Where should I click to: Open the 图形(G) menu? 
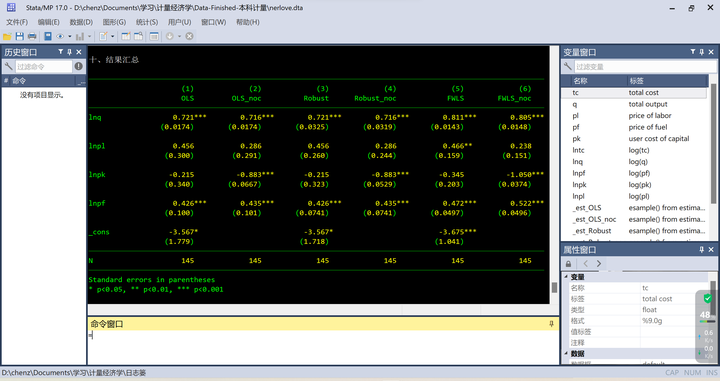(x=114, y=22)
